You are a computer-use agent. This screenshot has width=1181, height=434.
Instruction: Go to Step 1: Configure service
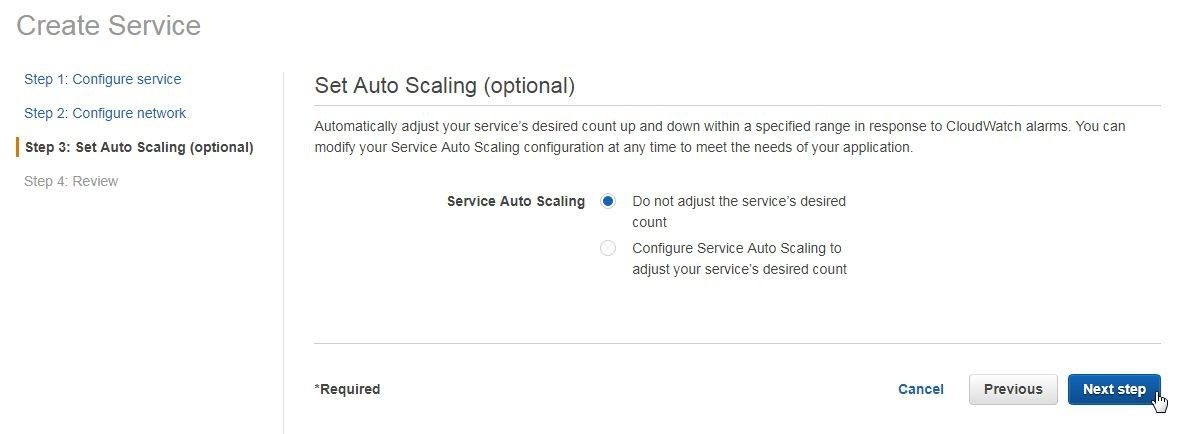(x=102, y=79)
